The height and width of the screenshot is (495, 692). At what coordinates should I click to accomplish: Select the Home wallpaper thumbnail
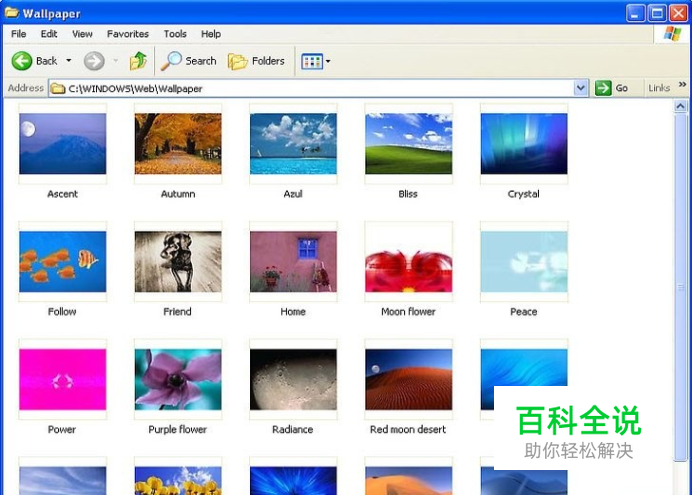tap(293, 262)
